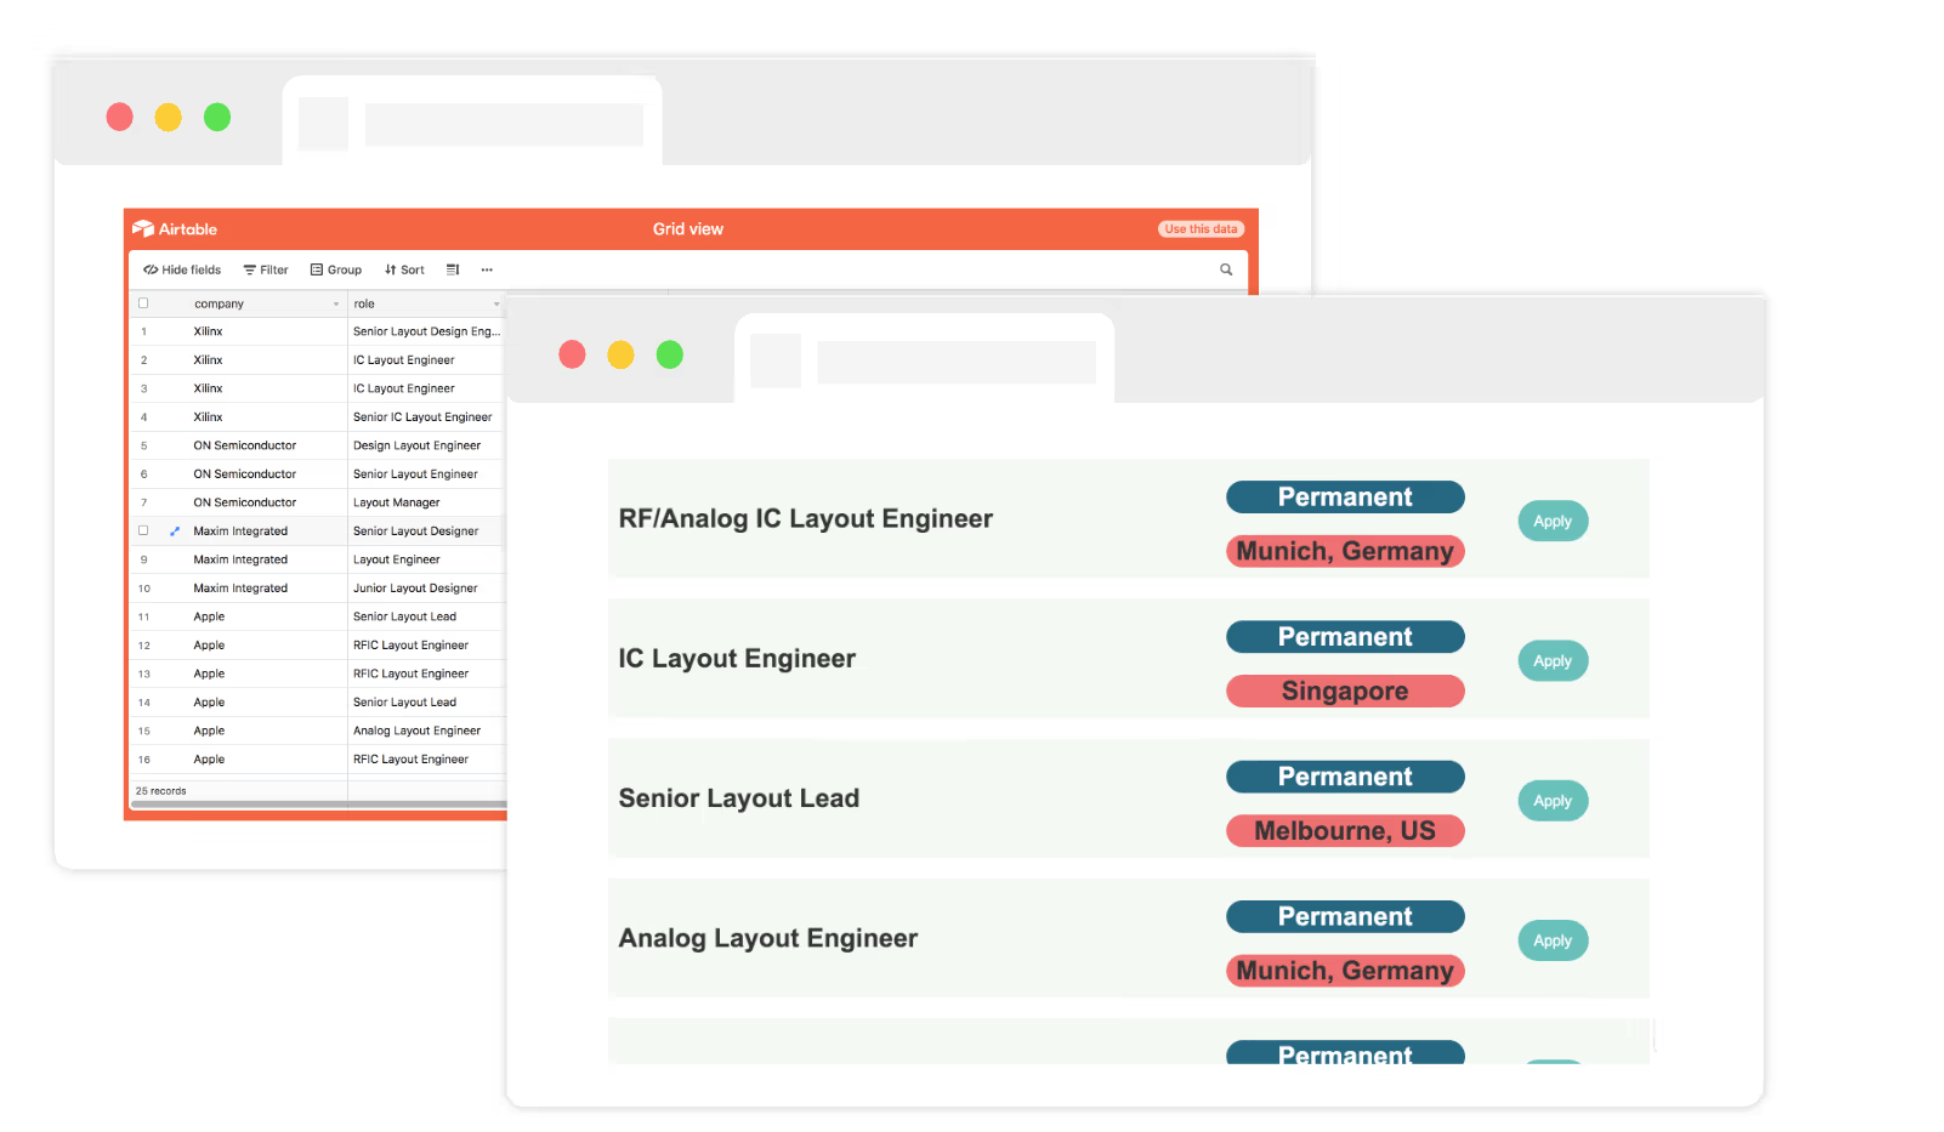The width and height of the screenshot is (1944, 1132).
Task: Click the Airtable logo icon
Action: (143, 229)
